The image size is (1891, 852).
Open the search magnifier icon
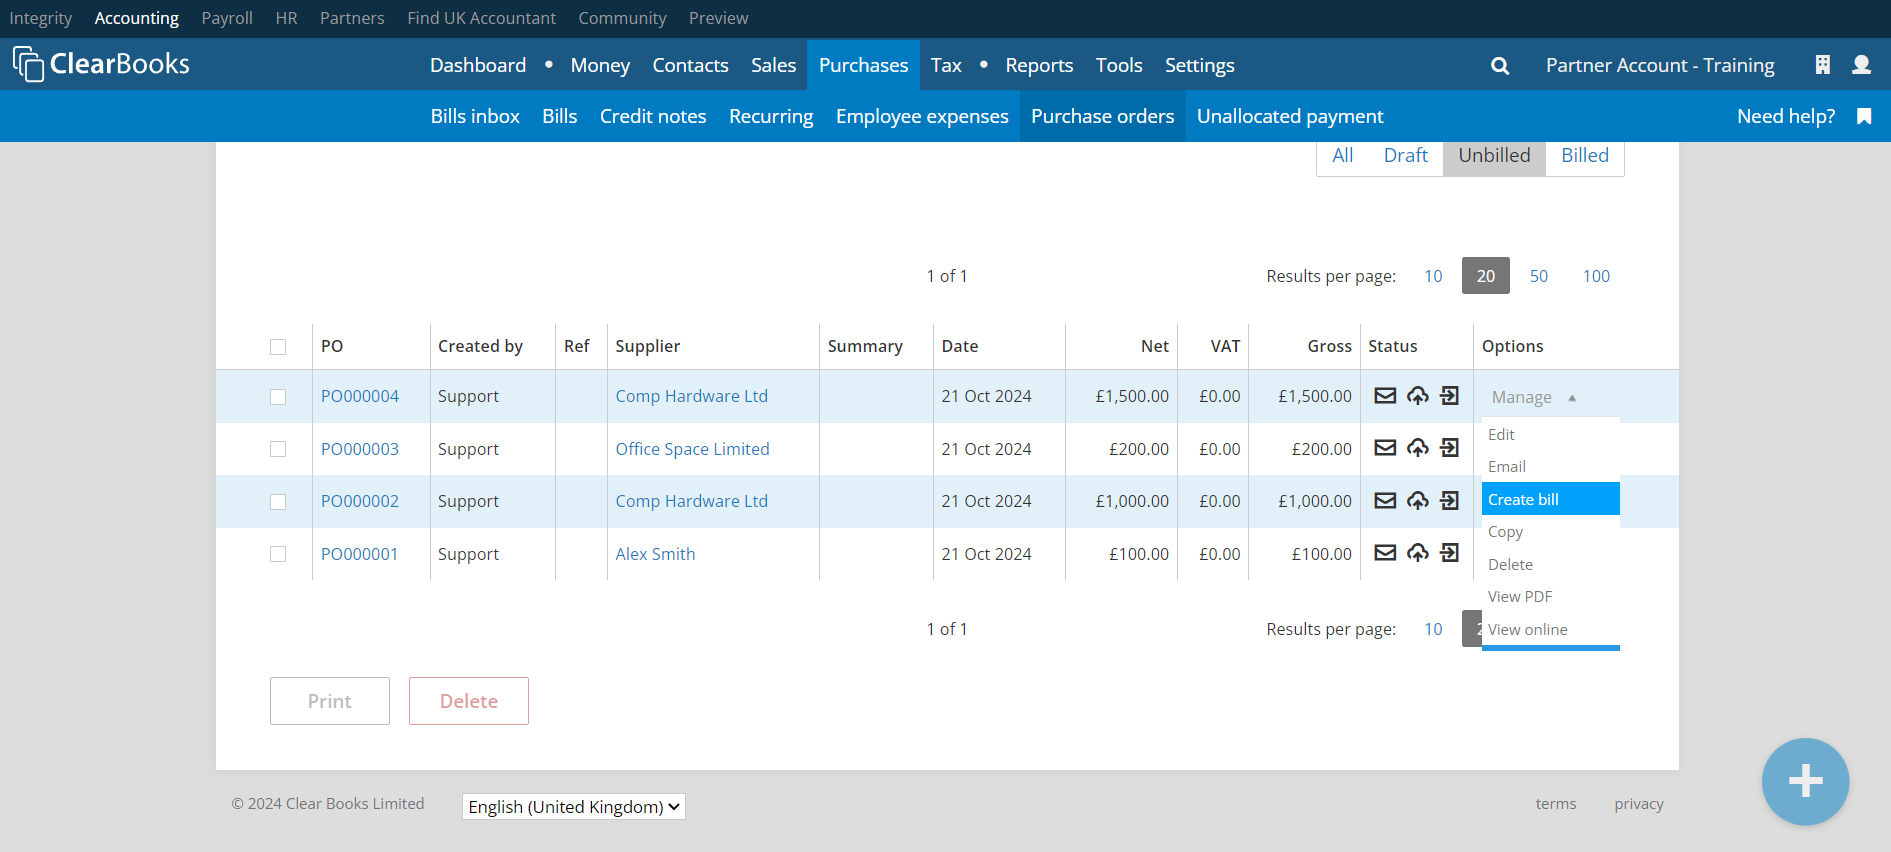(x=1500, y=66)
